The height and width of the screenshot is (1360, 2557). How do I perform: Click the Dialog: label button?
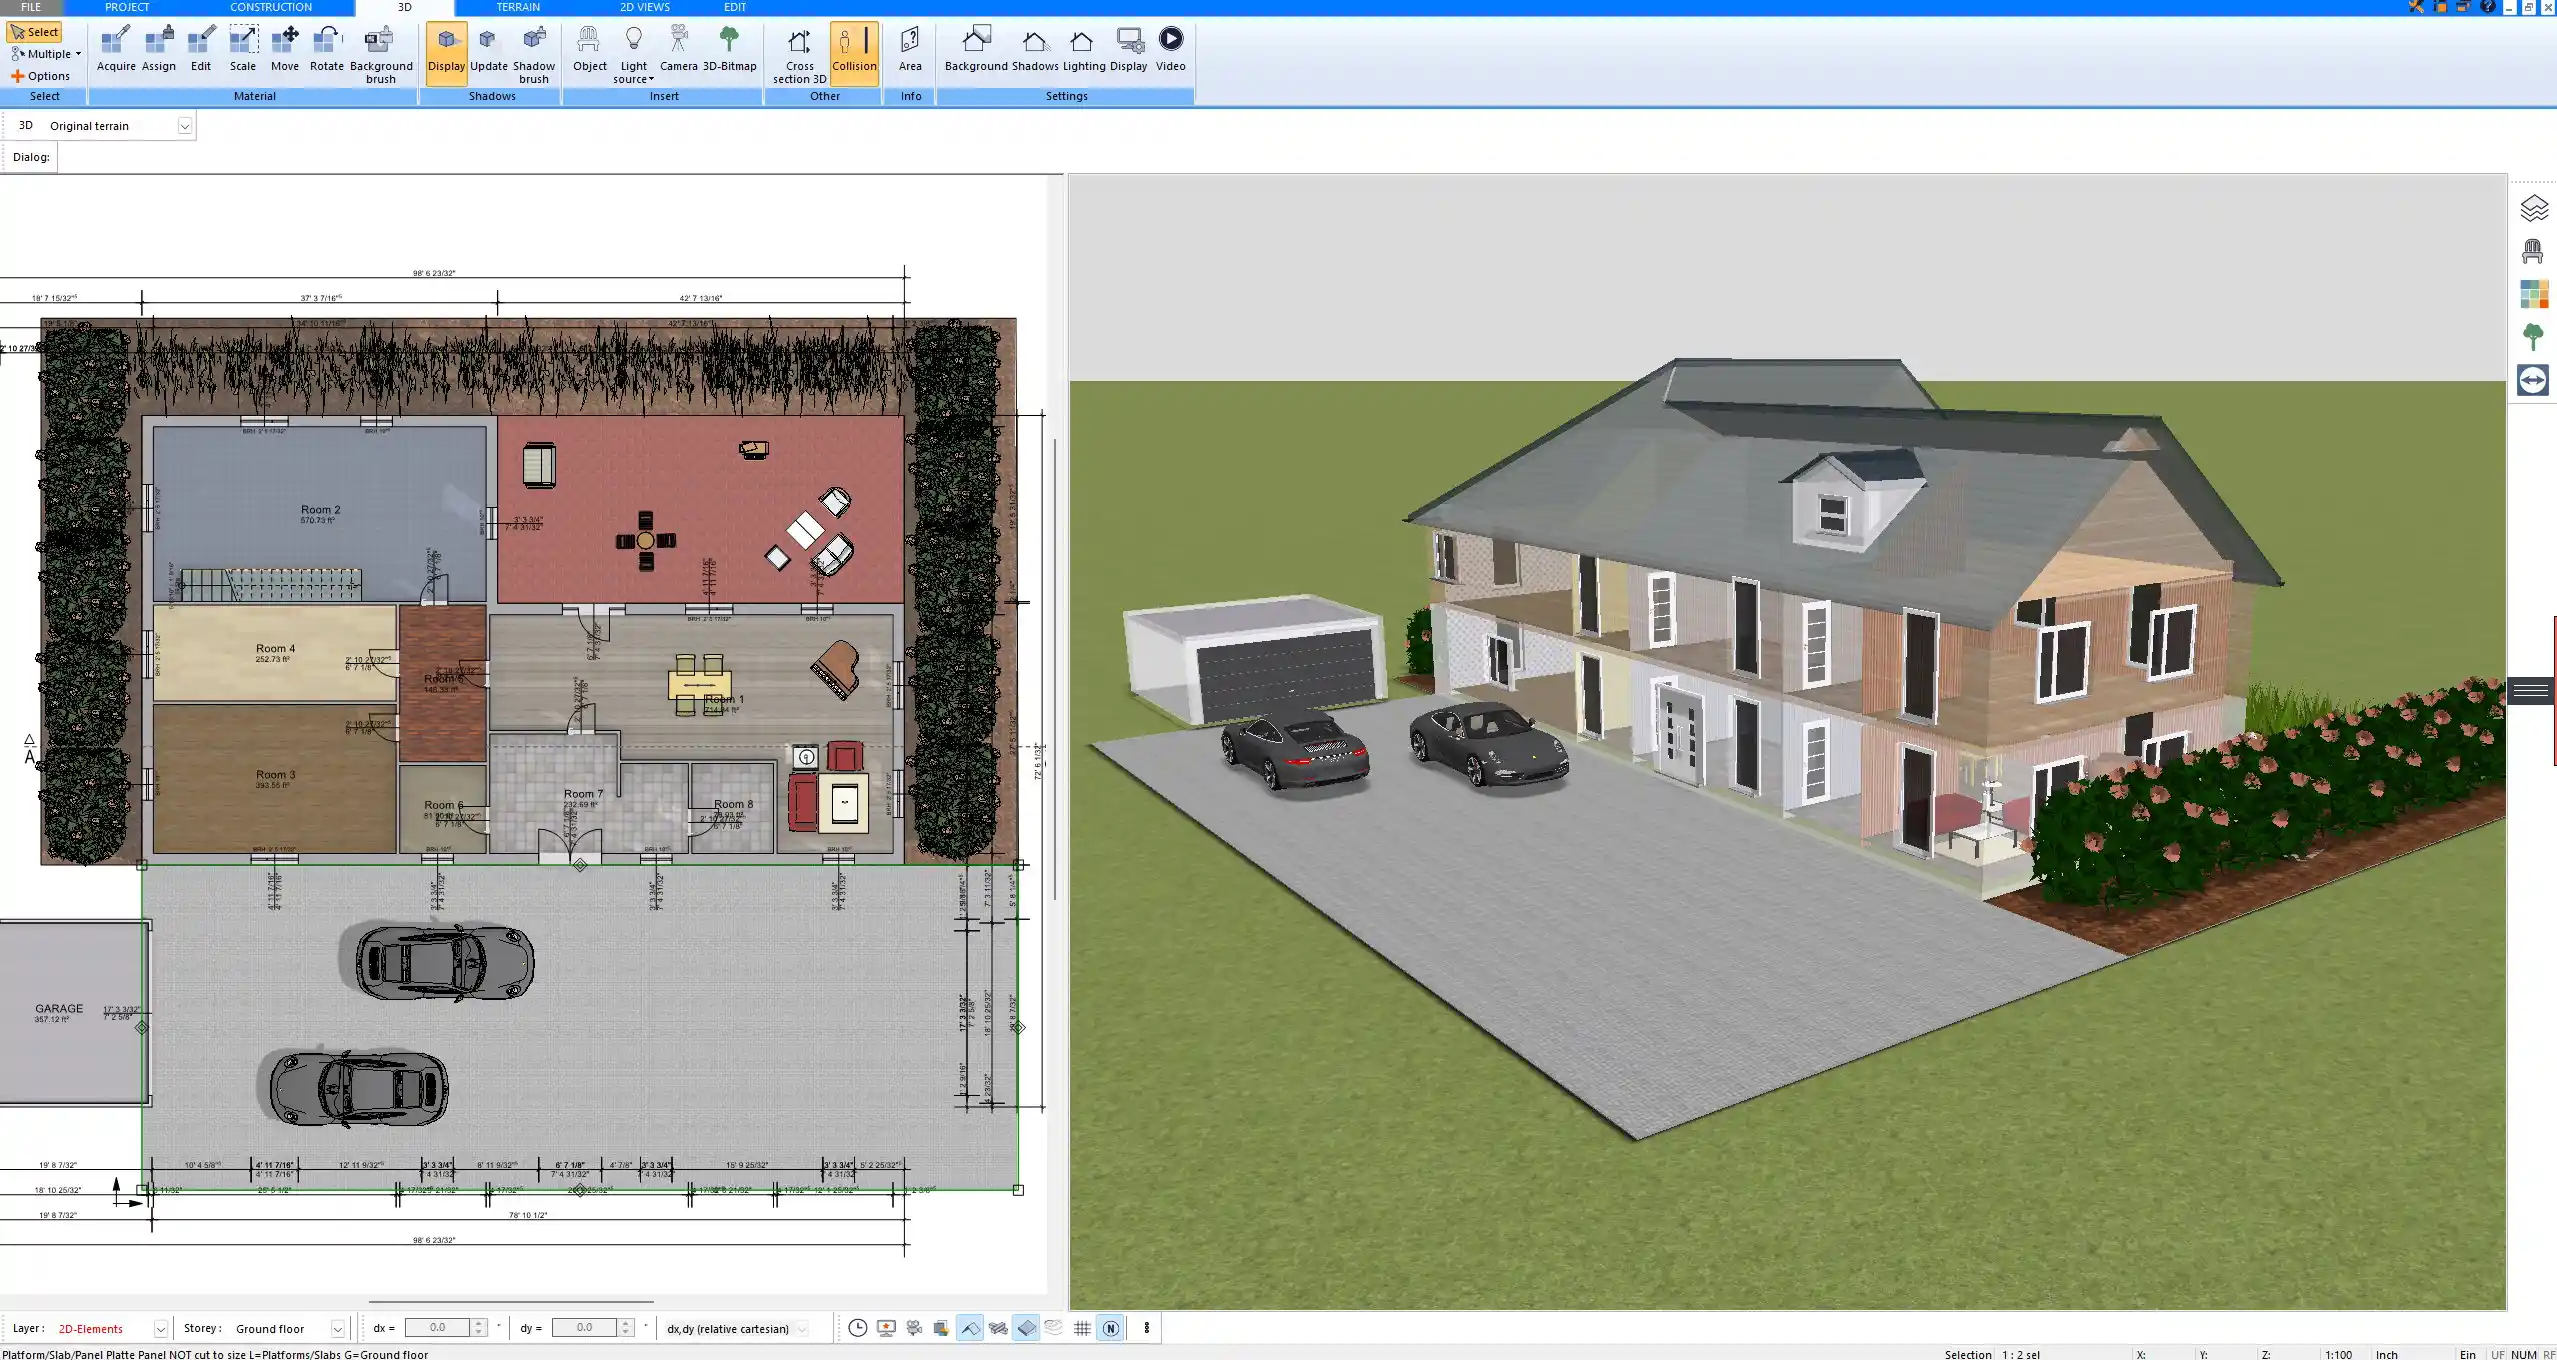[x=31, y=157]
